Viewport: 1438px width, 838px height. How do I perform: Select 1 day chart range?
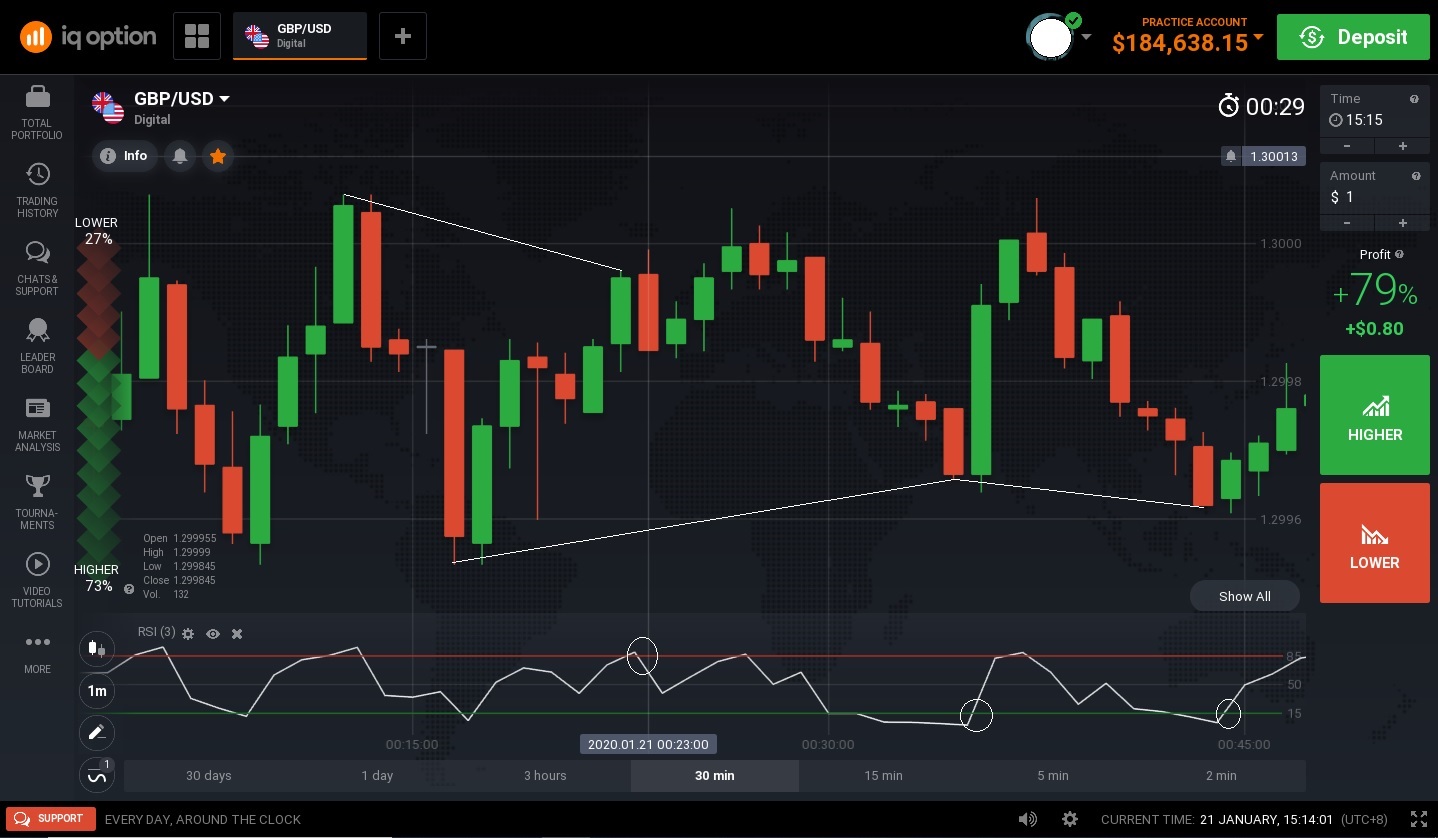tap(377, 775)
